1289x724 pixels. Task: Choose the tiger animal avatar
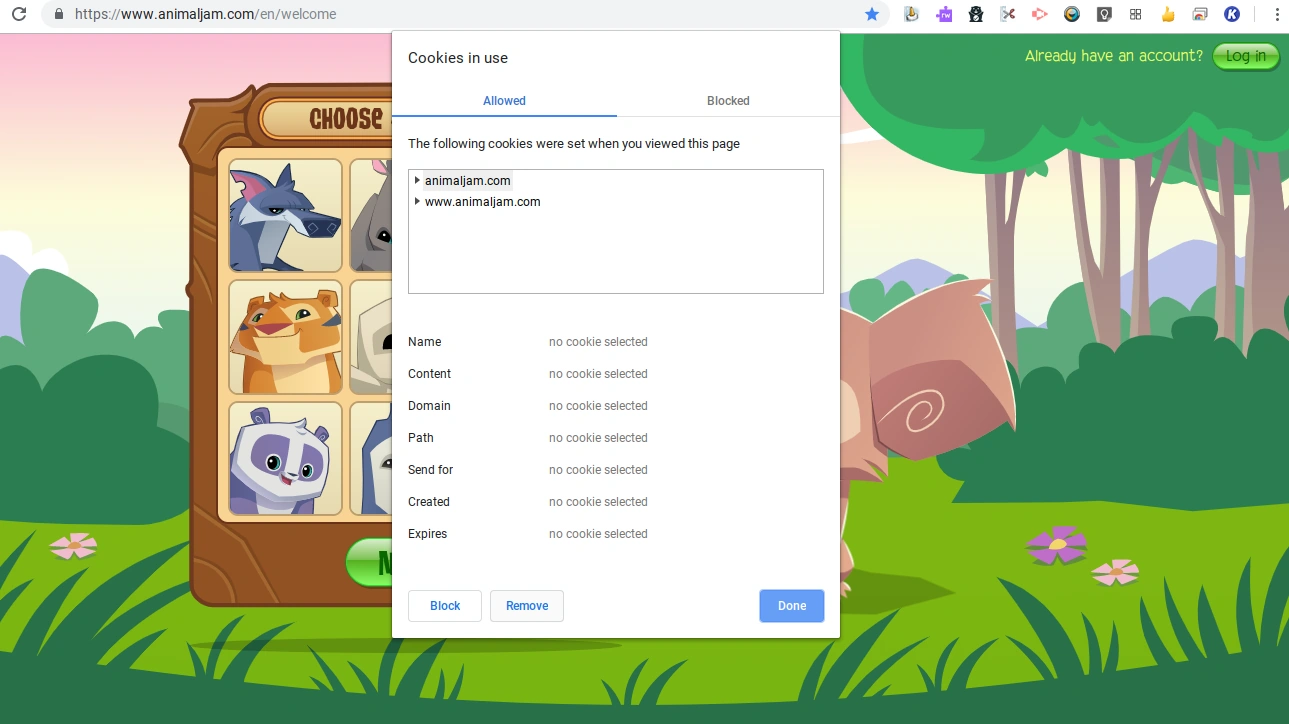(x=286, y=337)
